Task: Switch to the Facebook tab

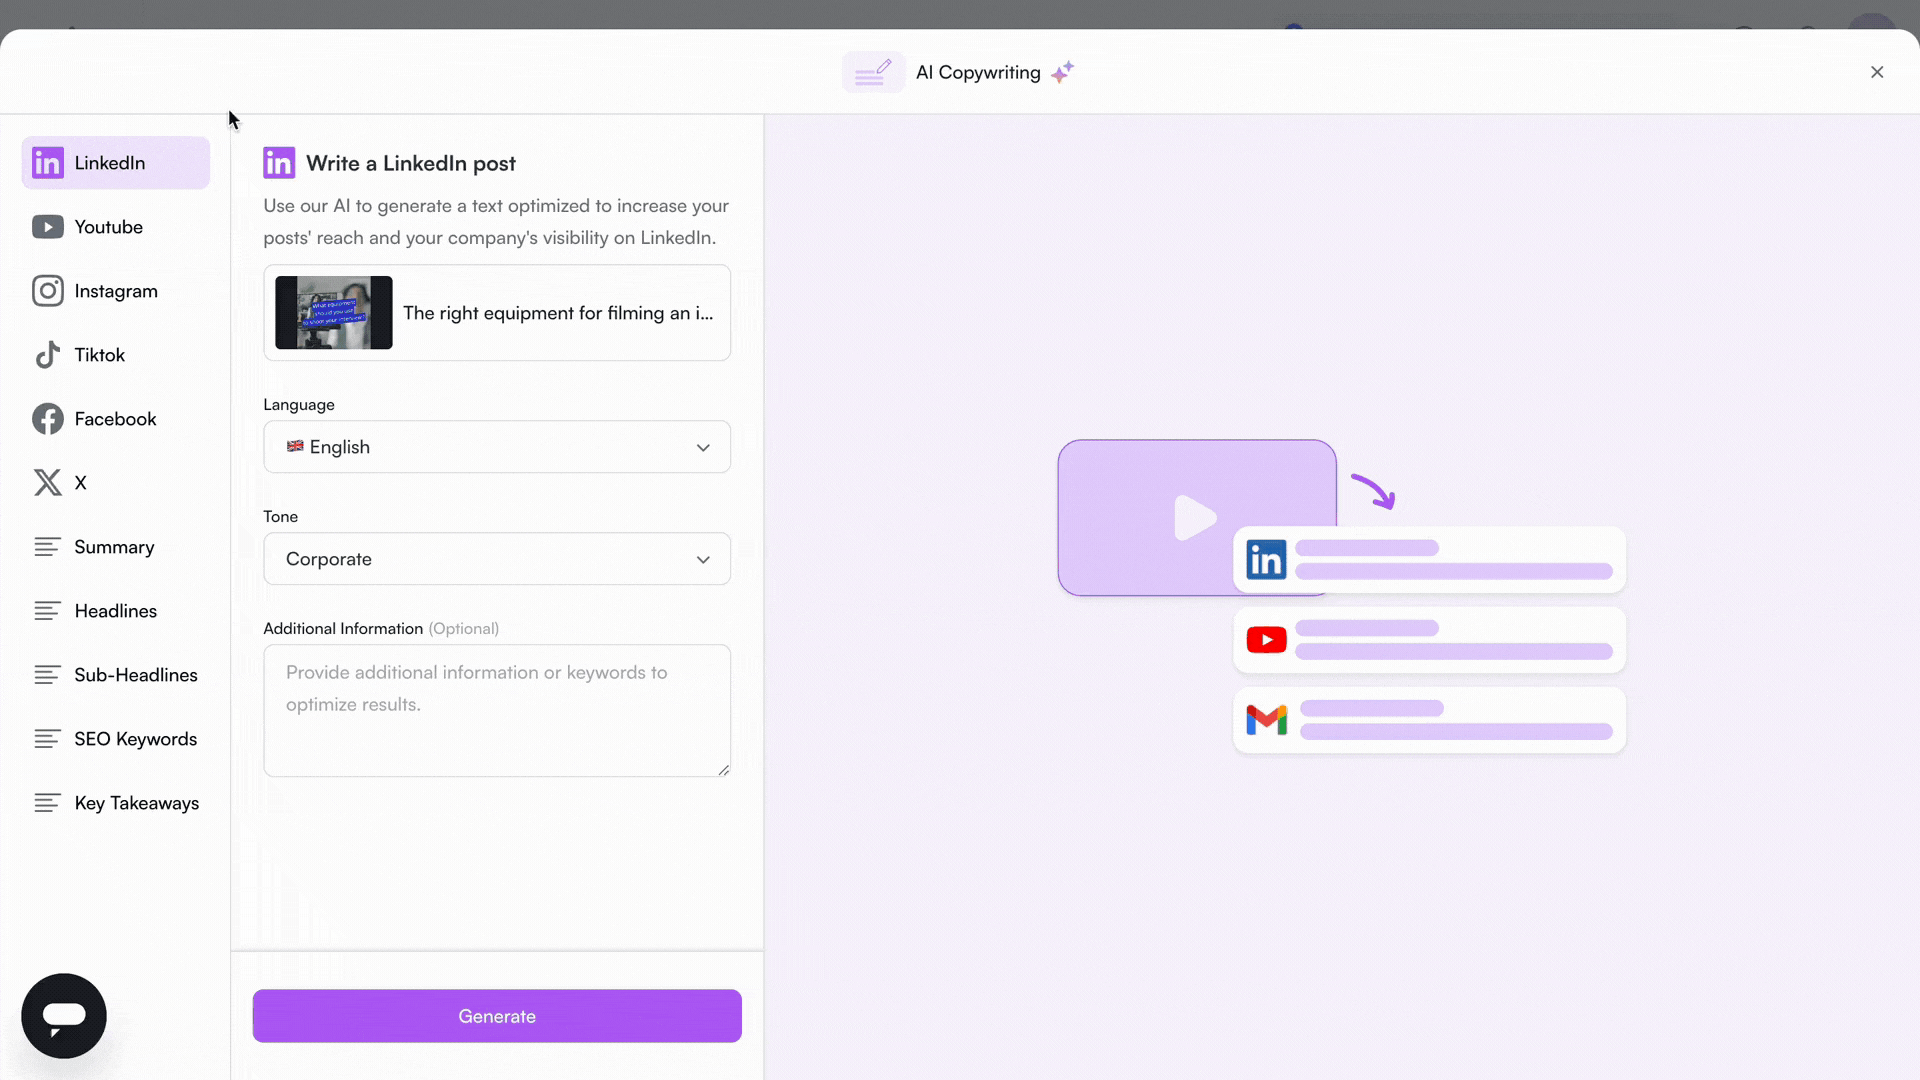Action: point(116,419)
